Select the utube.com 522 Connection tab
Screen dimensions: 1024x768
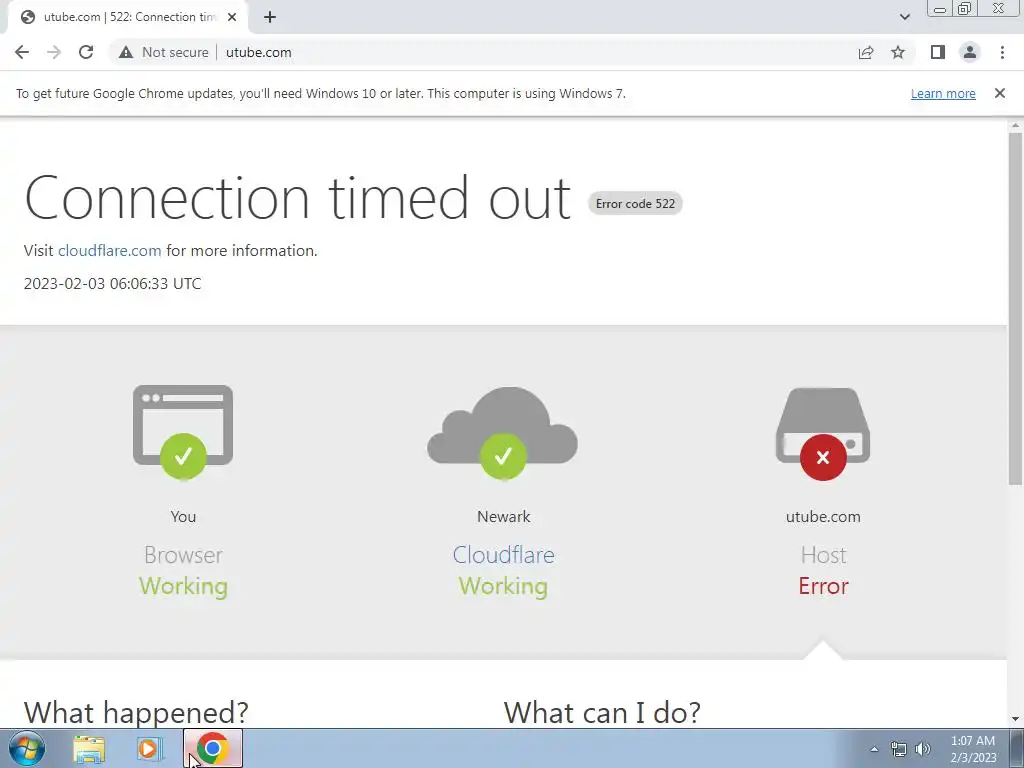pos(128,17)
